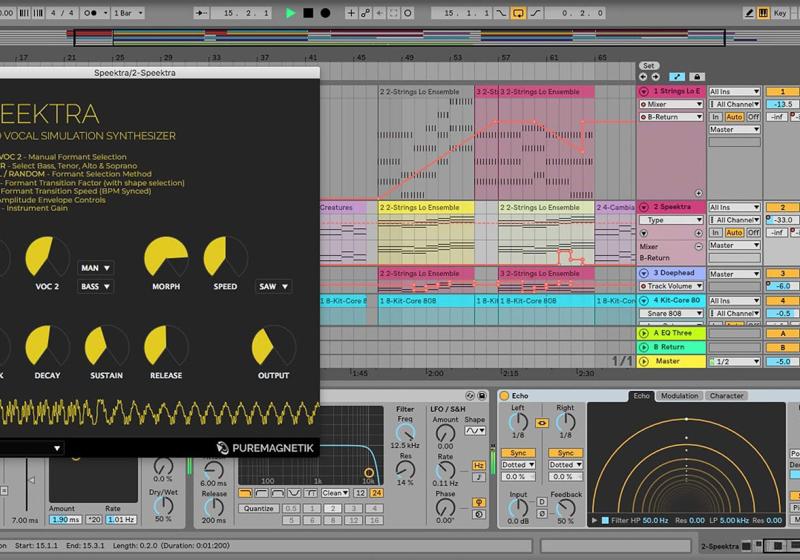Enable Echo Left delay Sync button

click(518, 453)
